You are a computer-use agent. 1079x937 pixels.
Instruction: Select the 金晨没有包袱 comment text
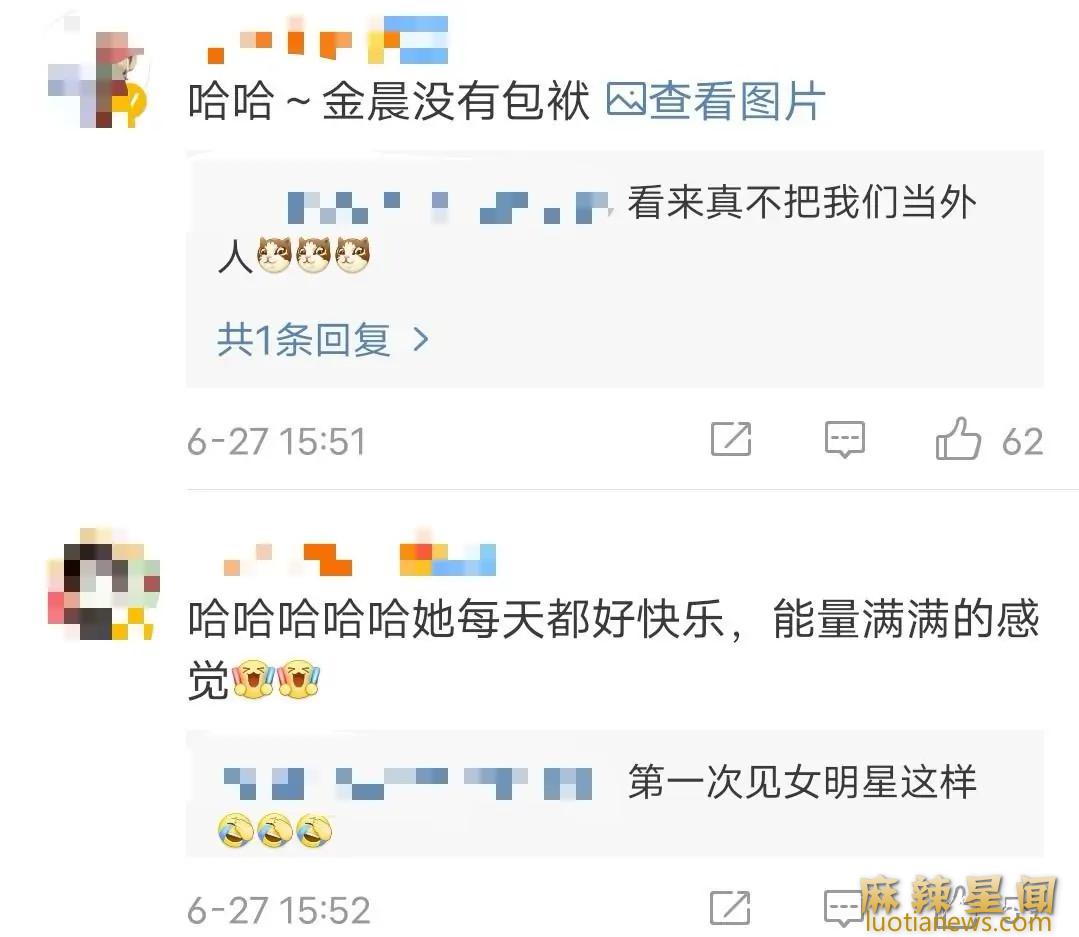coord(389,100)
